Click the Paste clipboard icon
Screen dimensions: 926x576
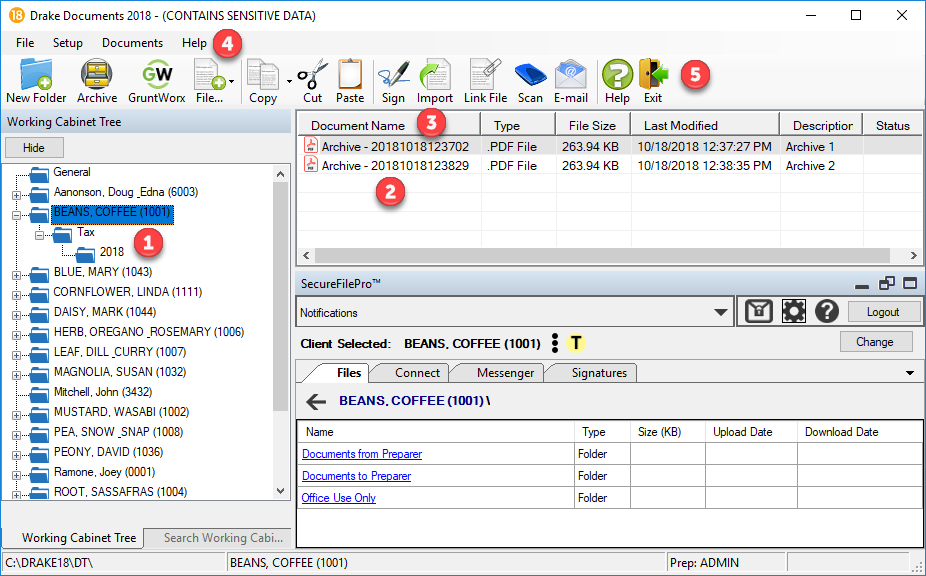point(350,82)
